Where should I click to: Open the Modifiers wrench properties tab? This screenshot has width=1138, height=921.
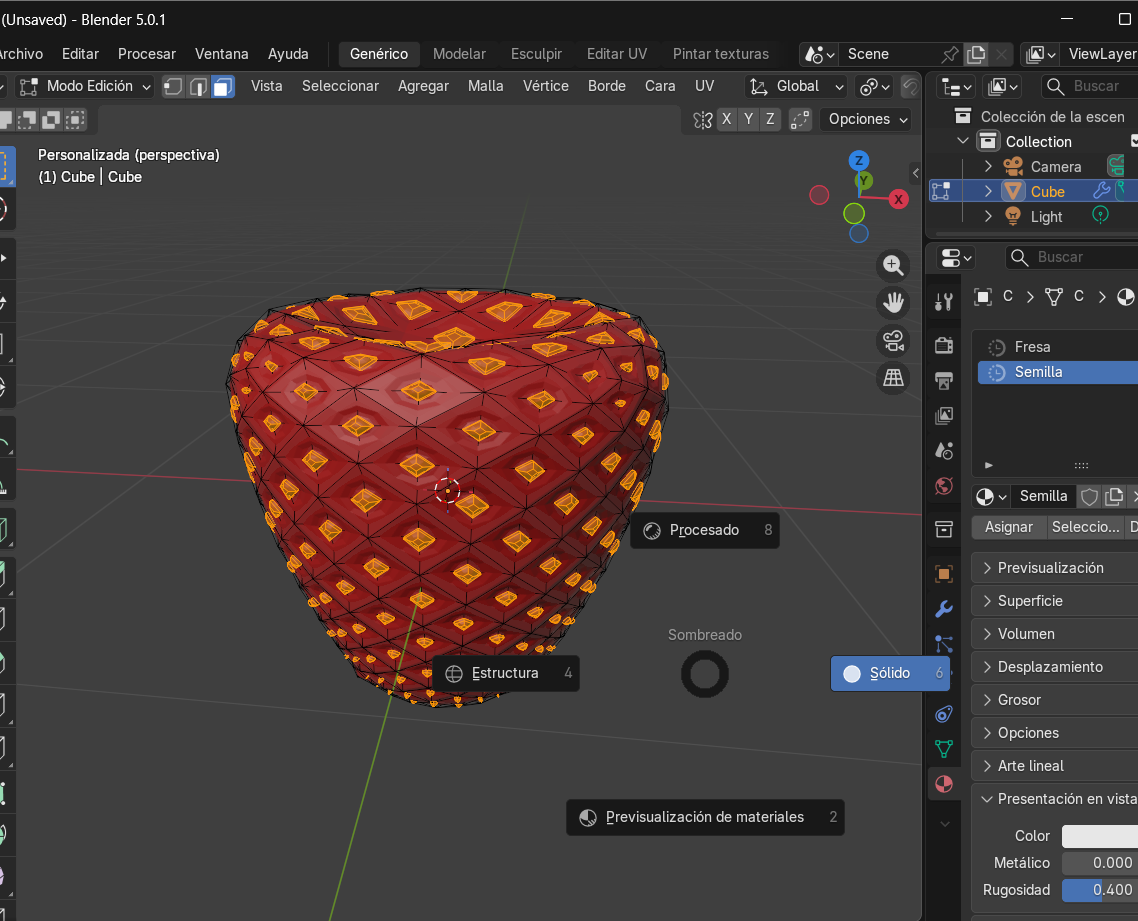944,609
